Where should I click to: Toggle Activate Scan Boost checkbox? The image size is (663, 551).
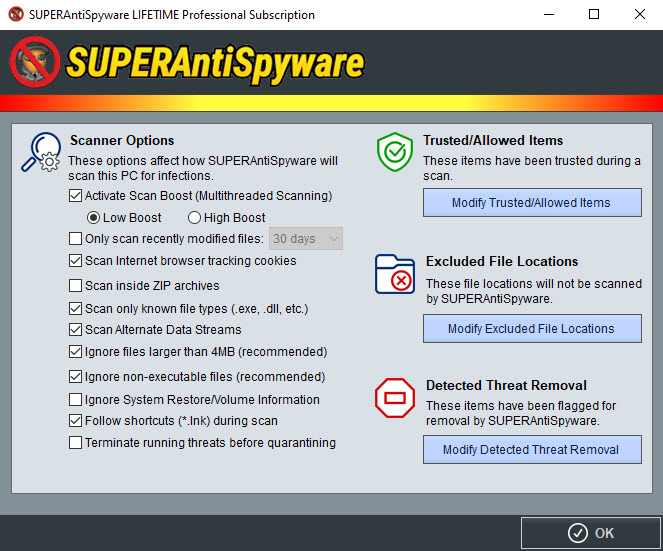(x=75, y=196)
